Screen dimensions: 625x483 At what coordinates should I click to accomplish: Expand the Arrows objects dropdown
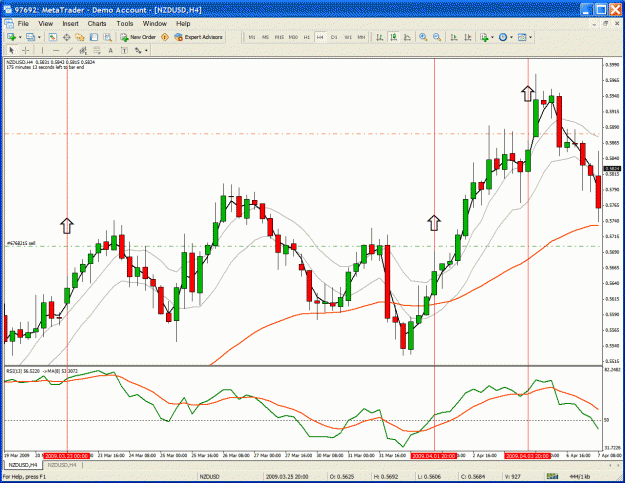[146, 51]
